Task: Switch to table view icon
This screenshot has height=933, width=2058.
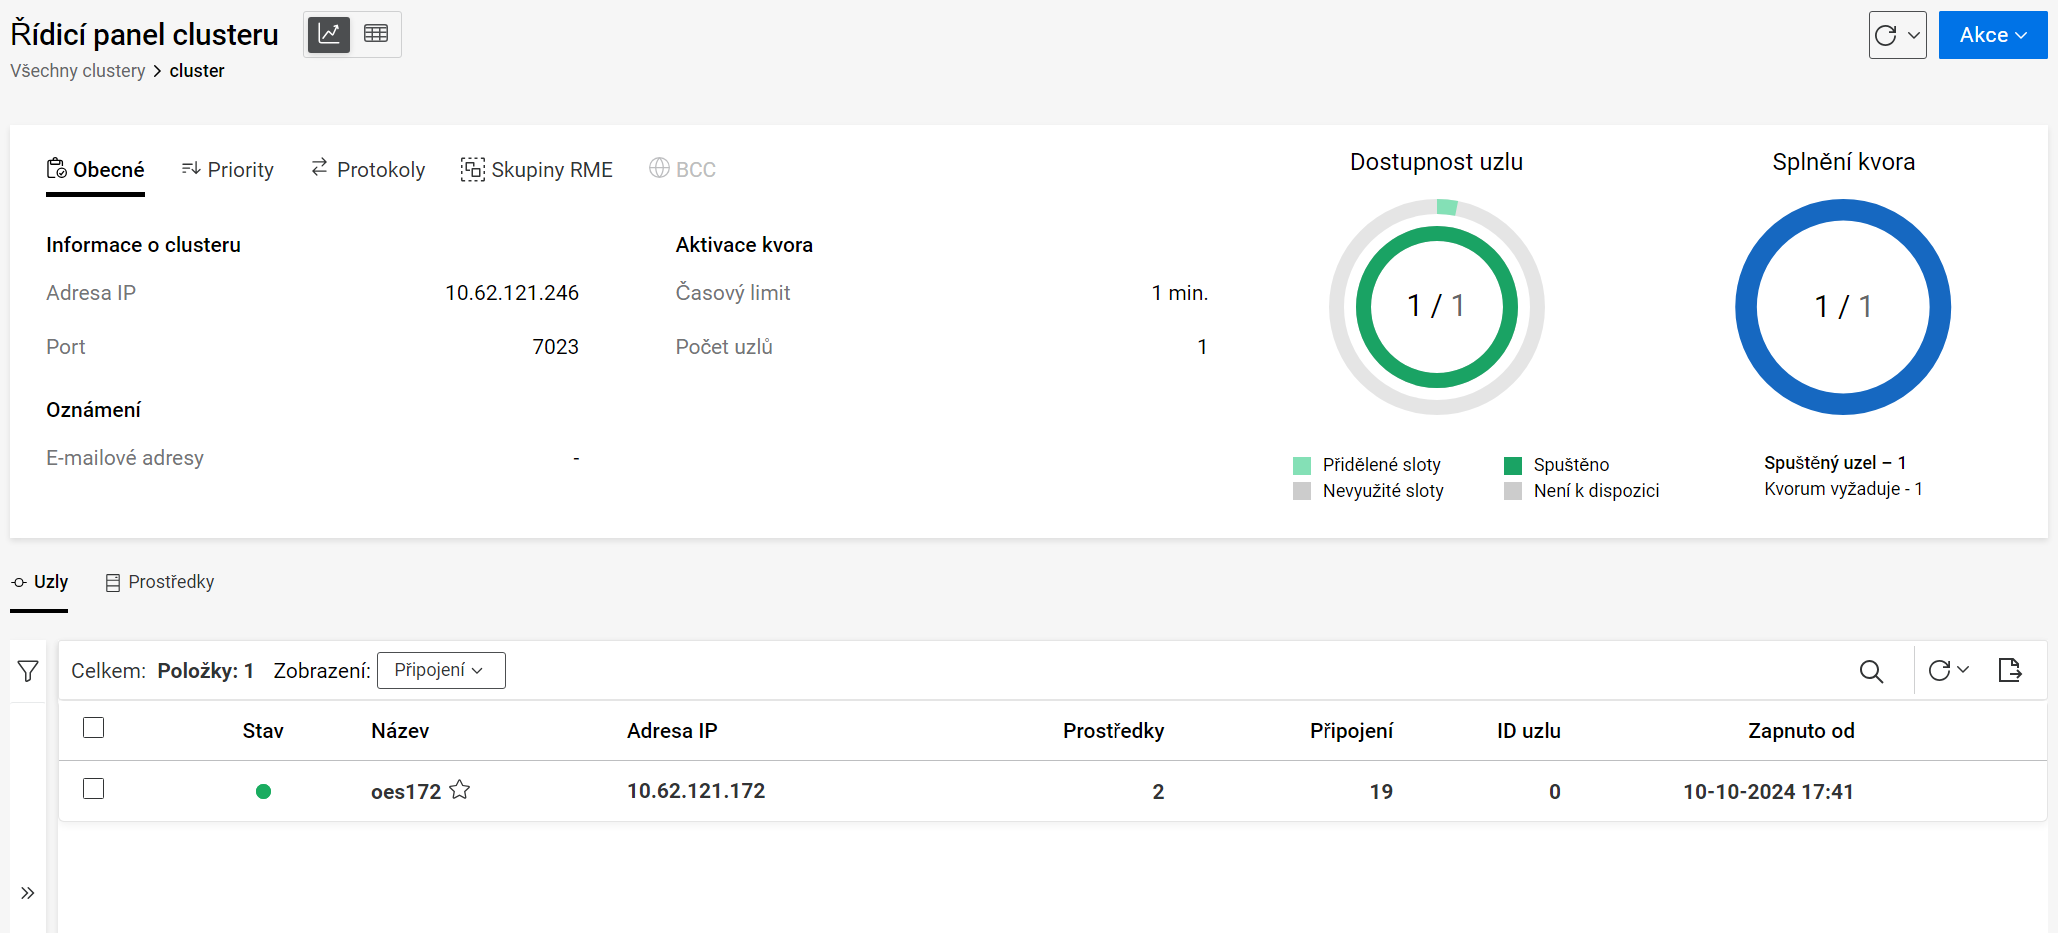Action: coord(376,34)
